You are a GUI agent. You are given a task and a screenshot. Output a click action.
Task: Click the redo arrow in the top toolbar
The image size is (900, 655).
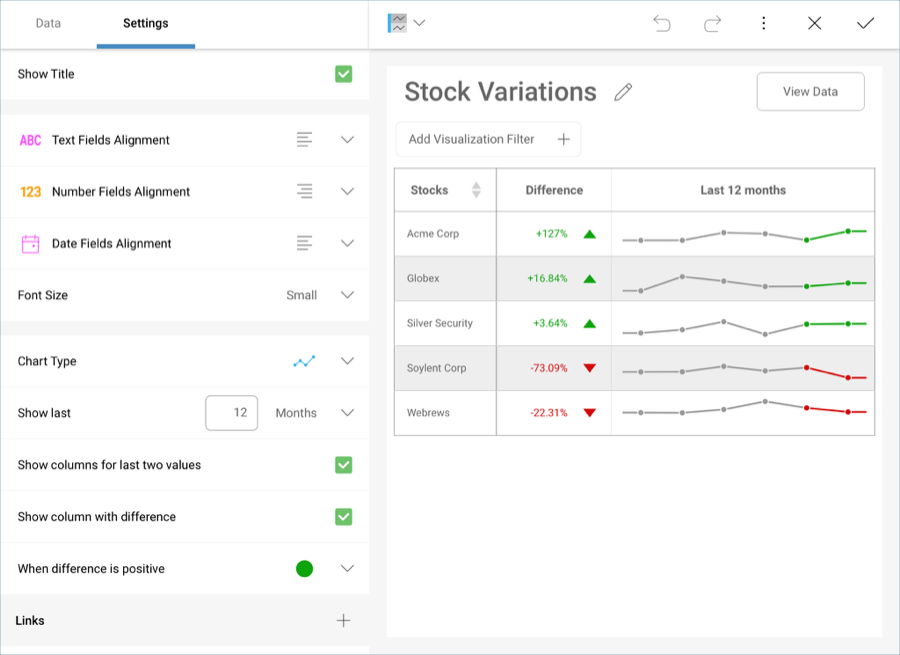(713, 22)
